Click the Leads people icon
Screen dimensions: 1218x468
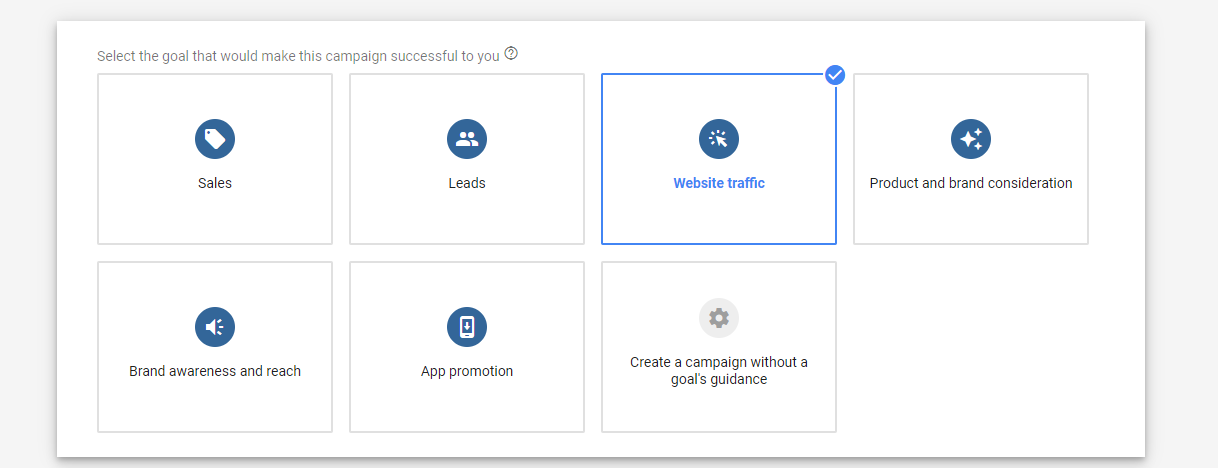tap(467, 138)
